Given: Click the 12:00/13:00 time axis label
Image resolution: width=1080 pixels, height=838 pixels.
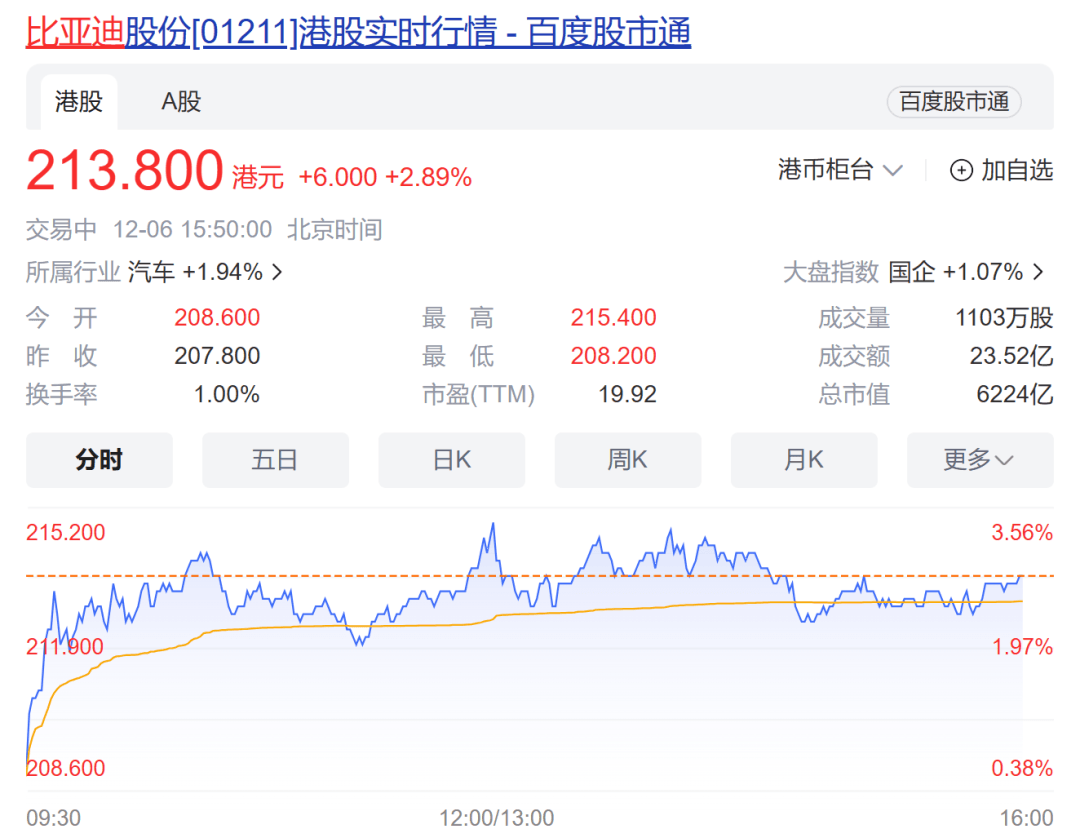Looking at the screenshot, I should [x=497, y=818].
